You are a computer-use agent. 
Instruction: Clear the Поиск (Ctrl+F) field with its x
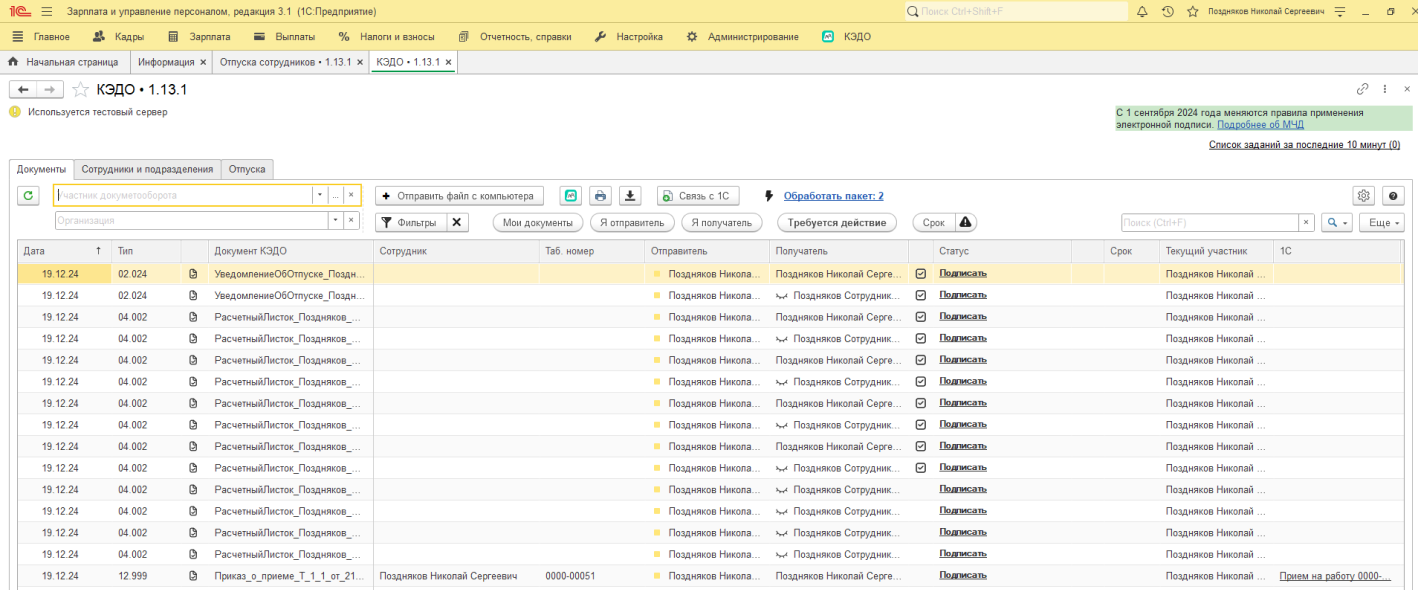[1306, 222]
